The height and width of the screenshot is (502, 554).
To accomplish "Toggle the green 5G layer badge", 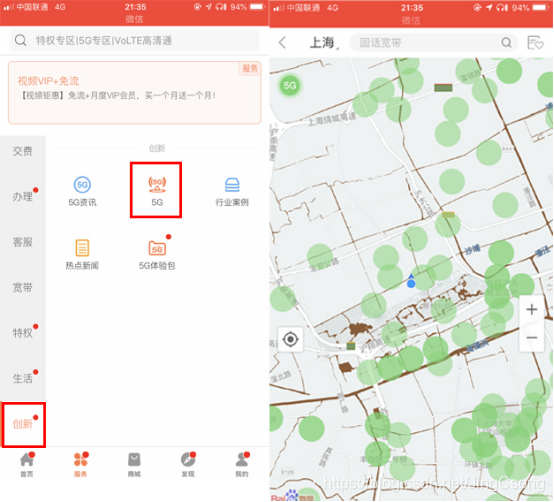I will point(290,85).
